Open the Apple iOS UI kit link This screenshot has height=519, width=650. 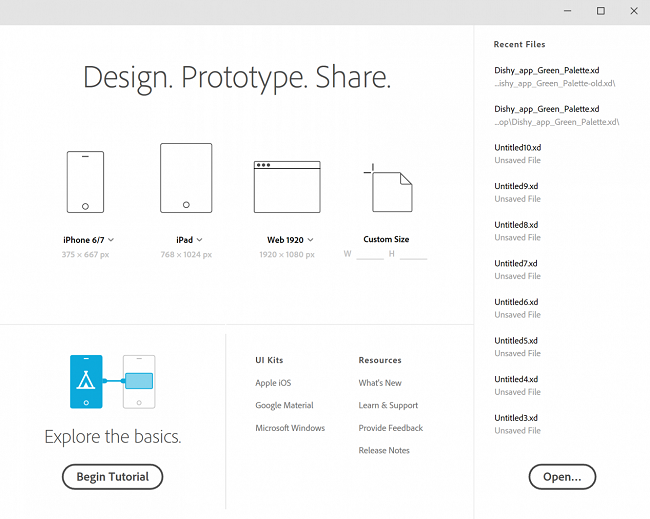(273, 383)
